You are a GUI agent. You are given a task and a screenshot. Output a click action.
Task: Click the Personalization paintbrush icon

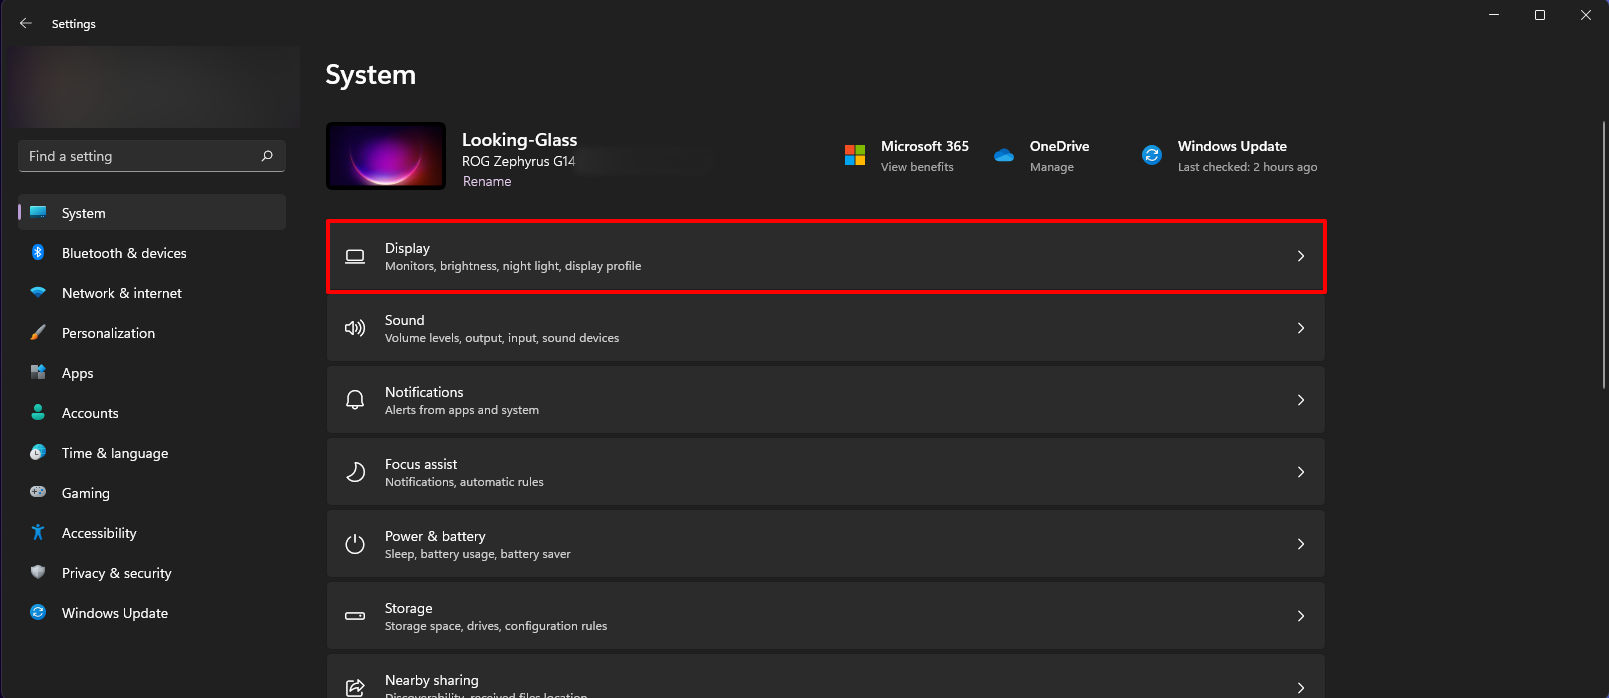pos(38,332)
